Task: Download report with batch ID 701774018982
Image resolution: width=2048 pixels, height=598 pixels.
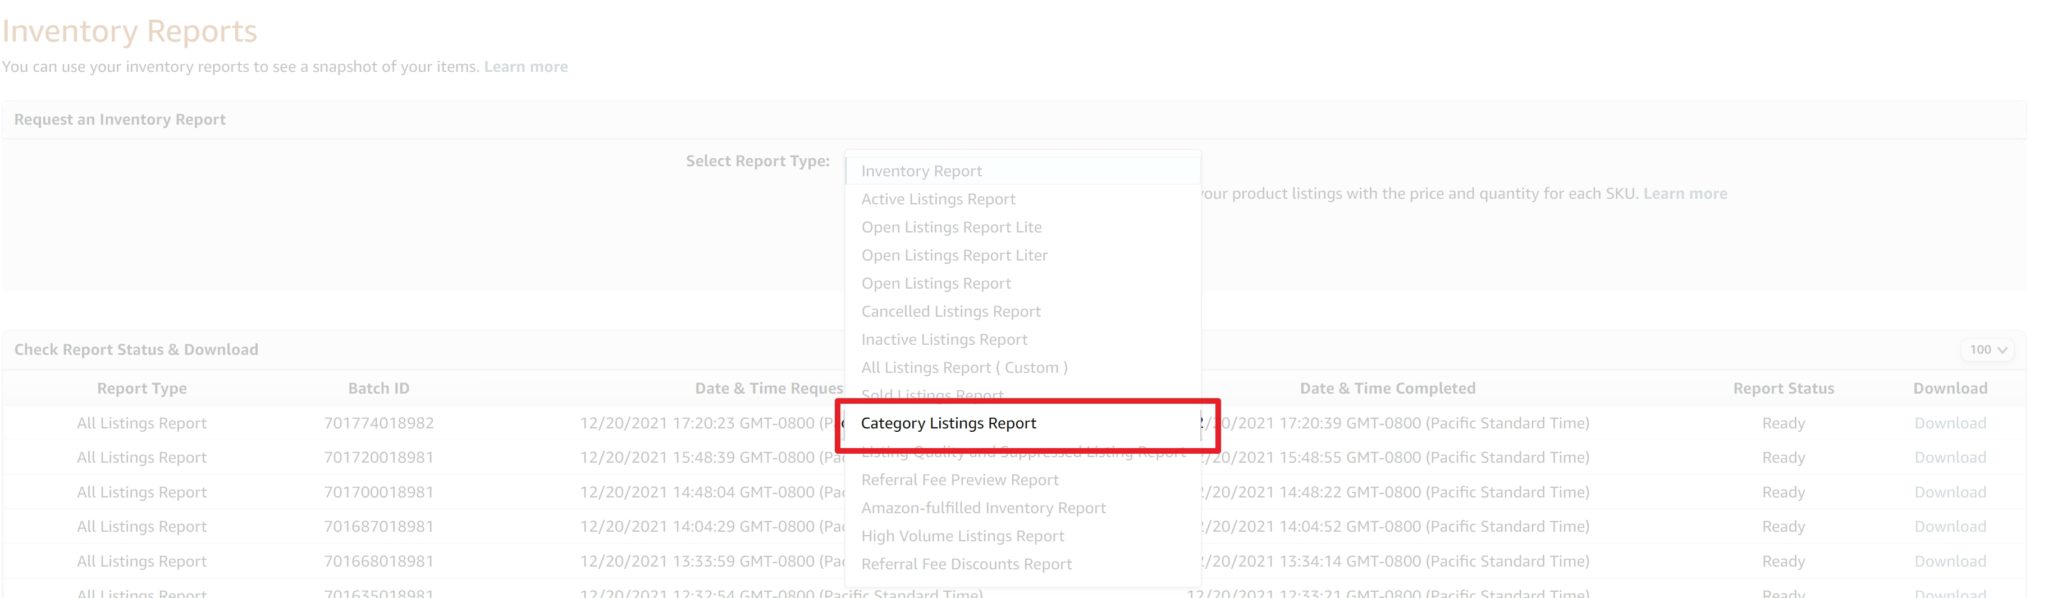Action: click(1950, 423)
